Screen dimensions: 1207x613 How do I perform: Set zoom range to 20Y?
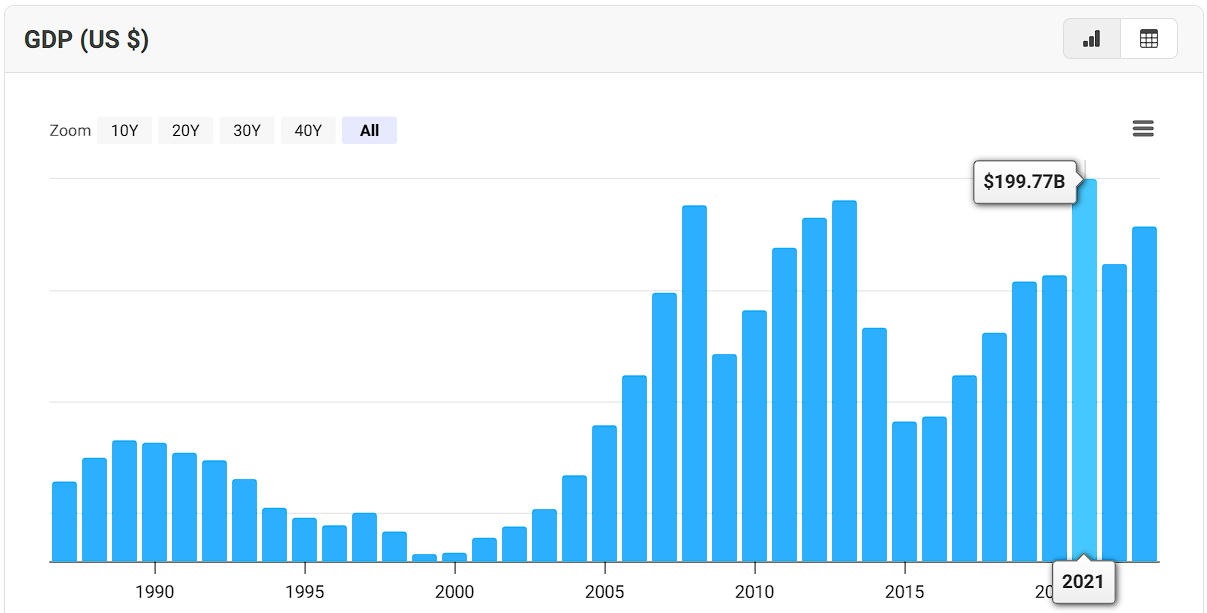point(186,130)
